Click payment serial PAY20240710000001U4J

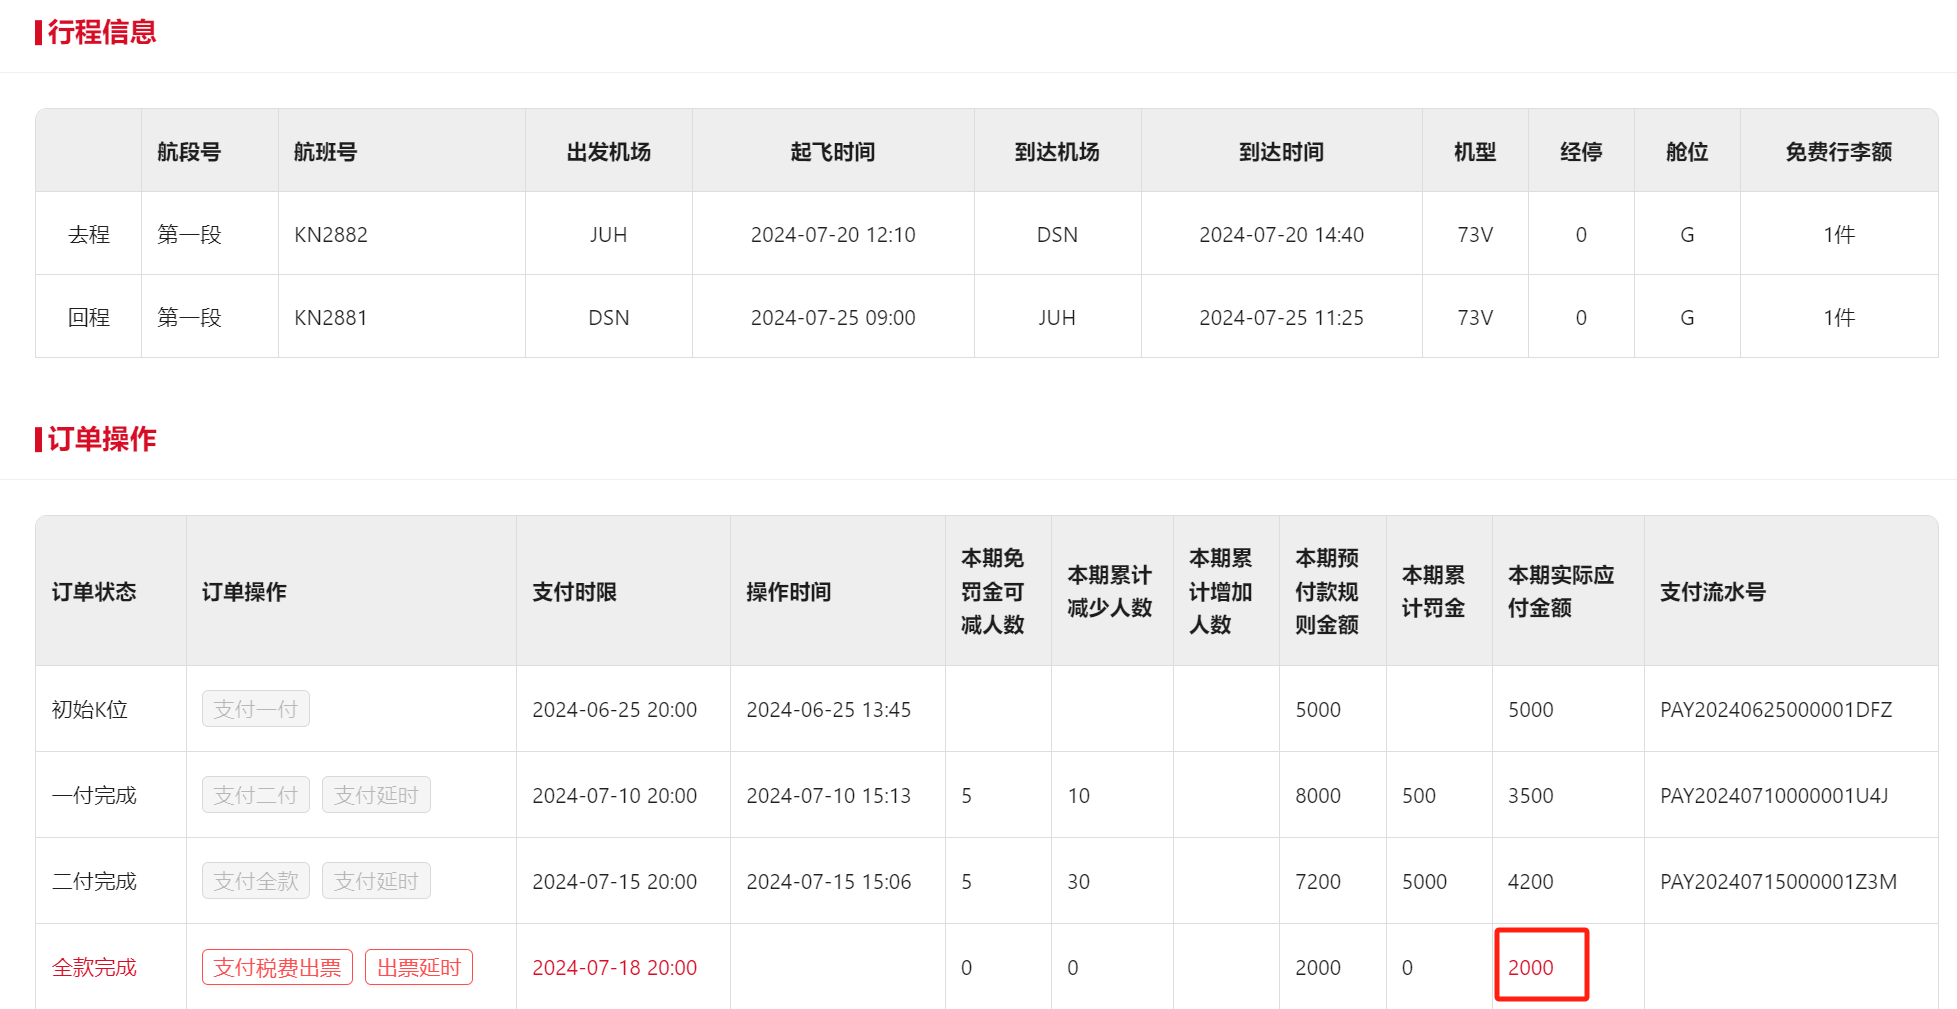tap(1774, 795)
